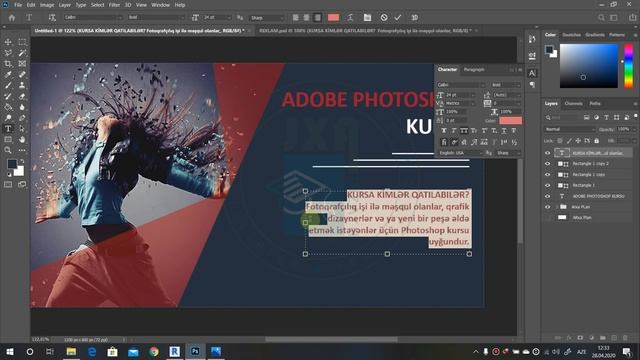The width and height of the screenshot is (640, 360).
Task: Select the Hand tool
Action: [22, 140]
